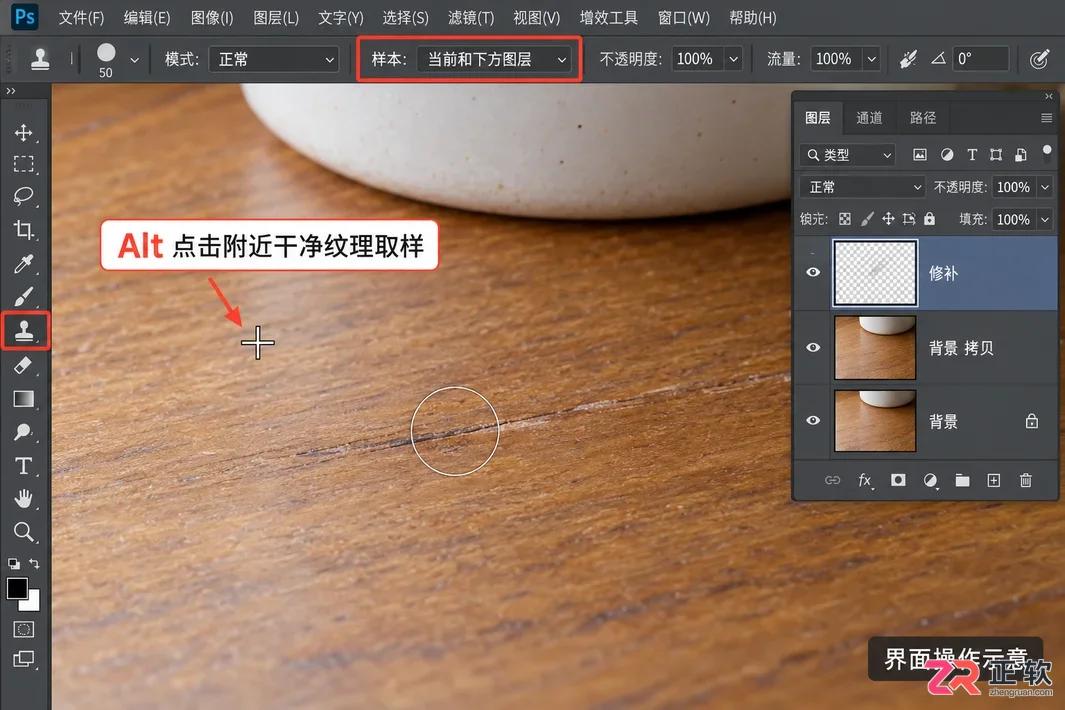Open the layer 不透明度 dropdown arrow
The width and height of the screenshot is (1065, 710).
pos(1045,187)
